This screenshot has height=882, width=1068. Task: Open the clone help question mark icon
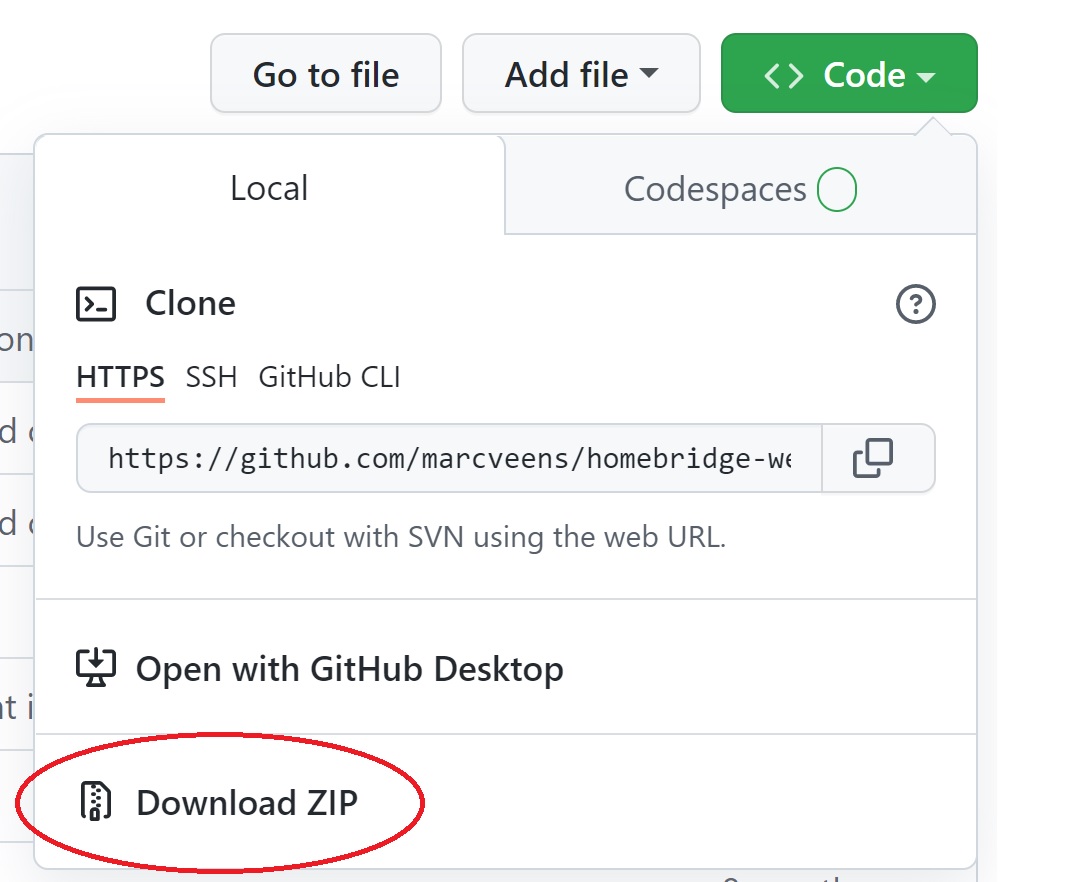(915, 304)
